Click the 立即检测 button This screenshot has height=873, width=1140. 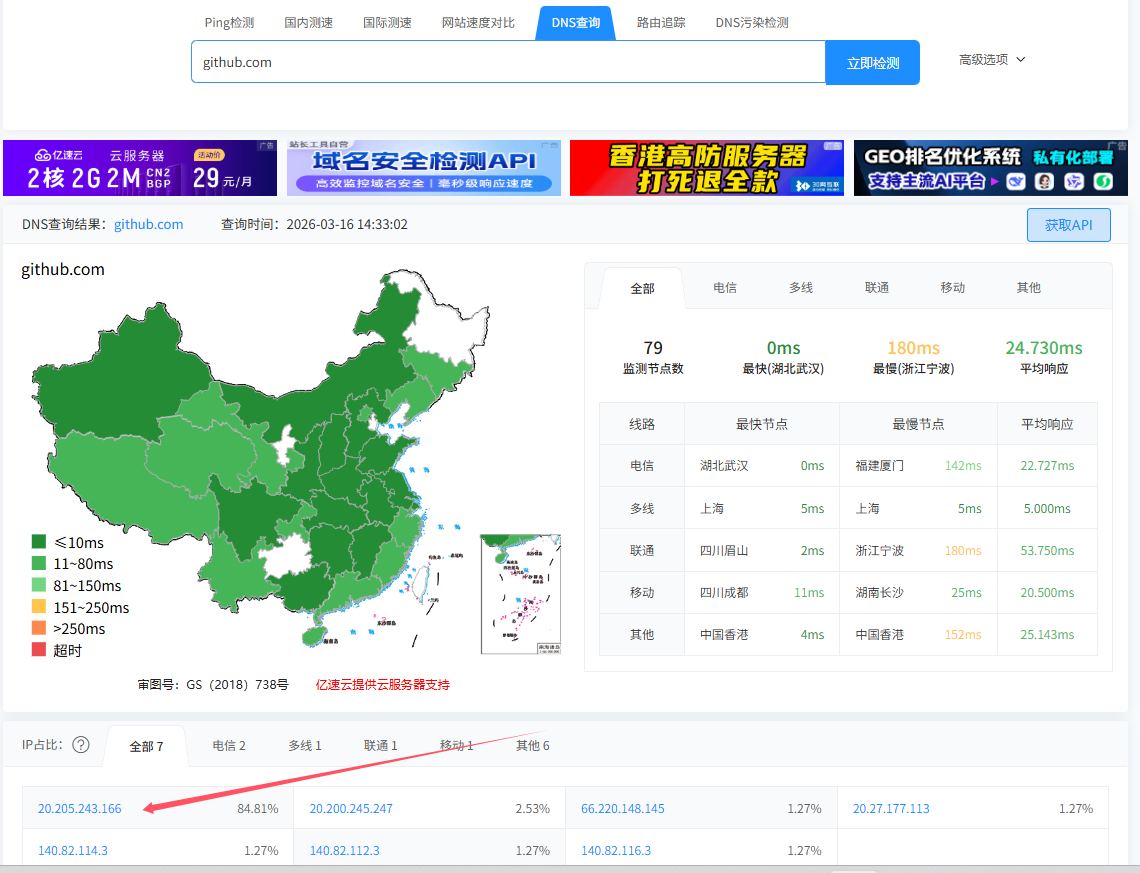coord(872,63)
